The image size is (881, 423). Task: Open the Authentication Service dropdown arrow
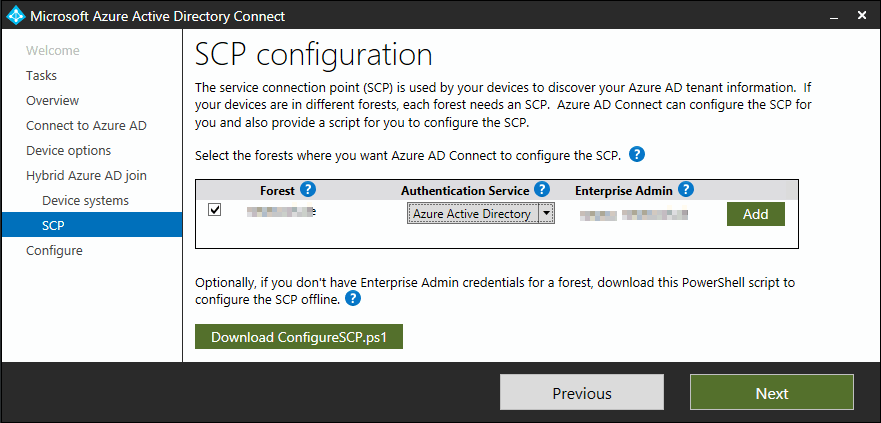coord(545,213)
